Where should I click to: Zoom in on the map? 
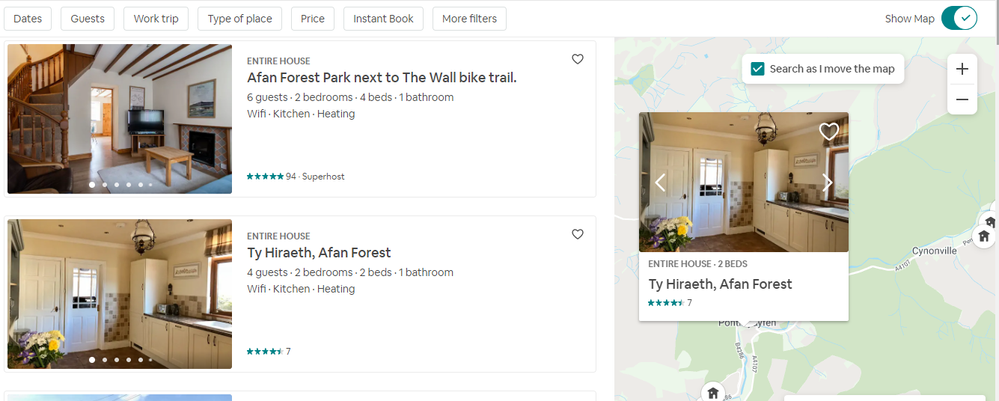(x=961, y=69)
